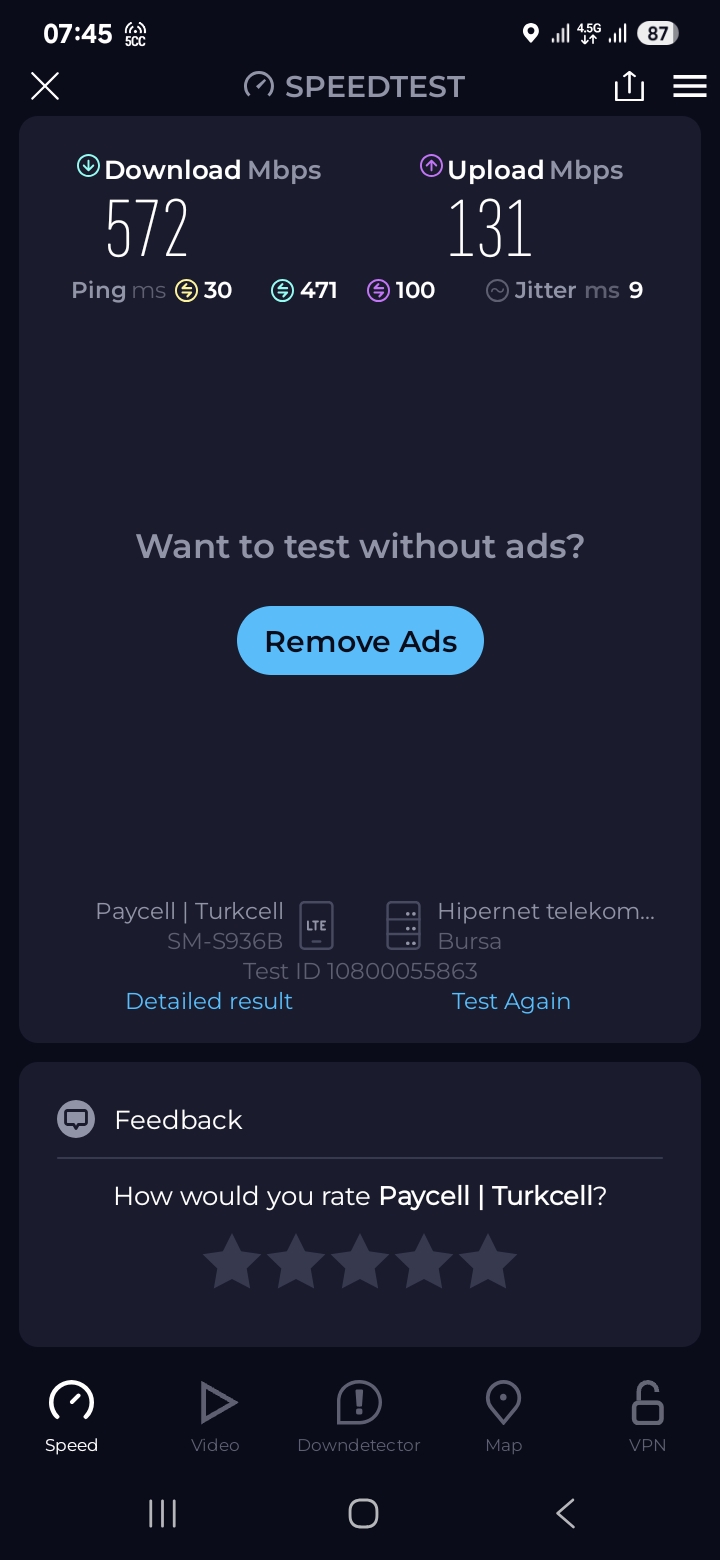
Task: Go to the Map tab
Action: (x=503, y=1416)
